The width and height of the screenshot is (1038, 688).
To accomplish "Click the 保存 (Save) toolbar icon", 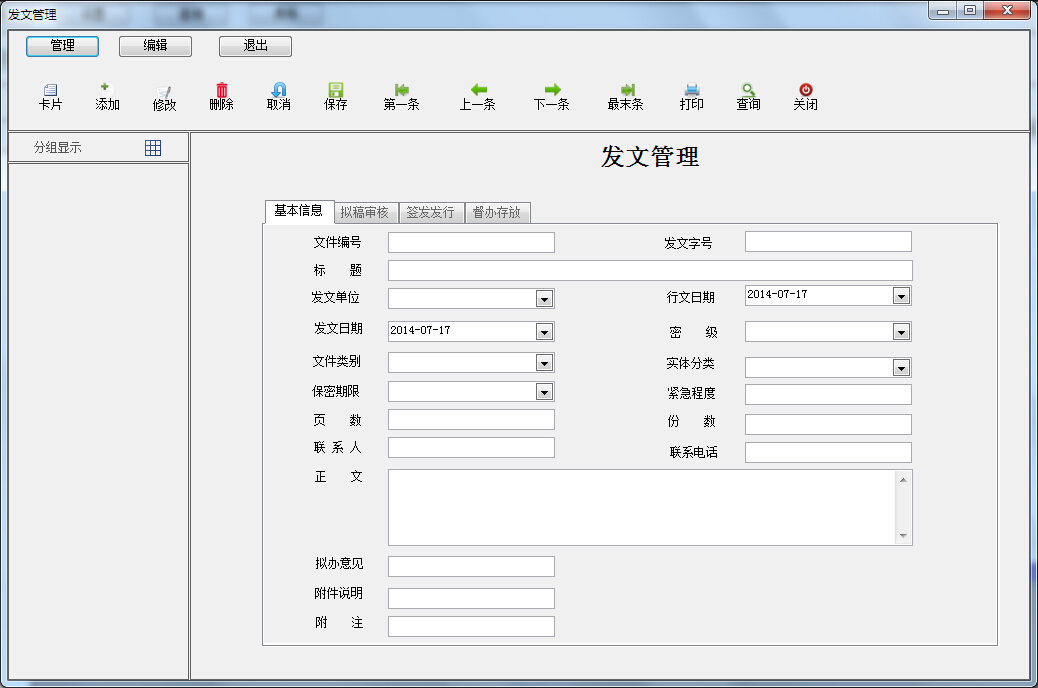I will point(336,91).
